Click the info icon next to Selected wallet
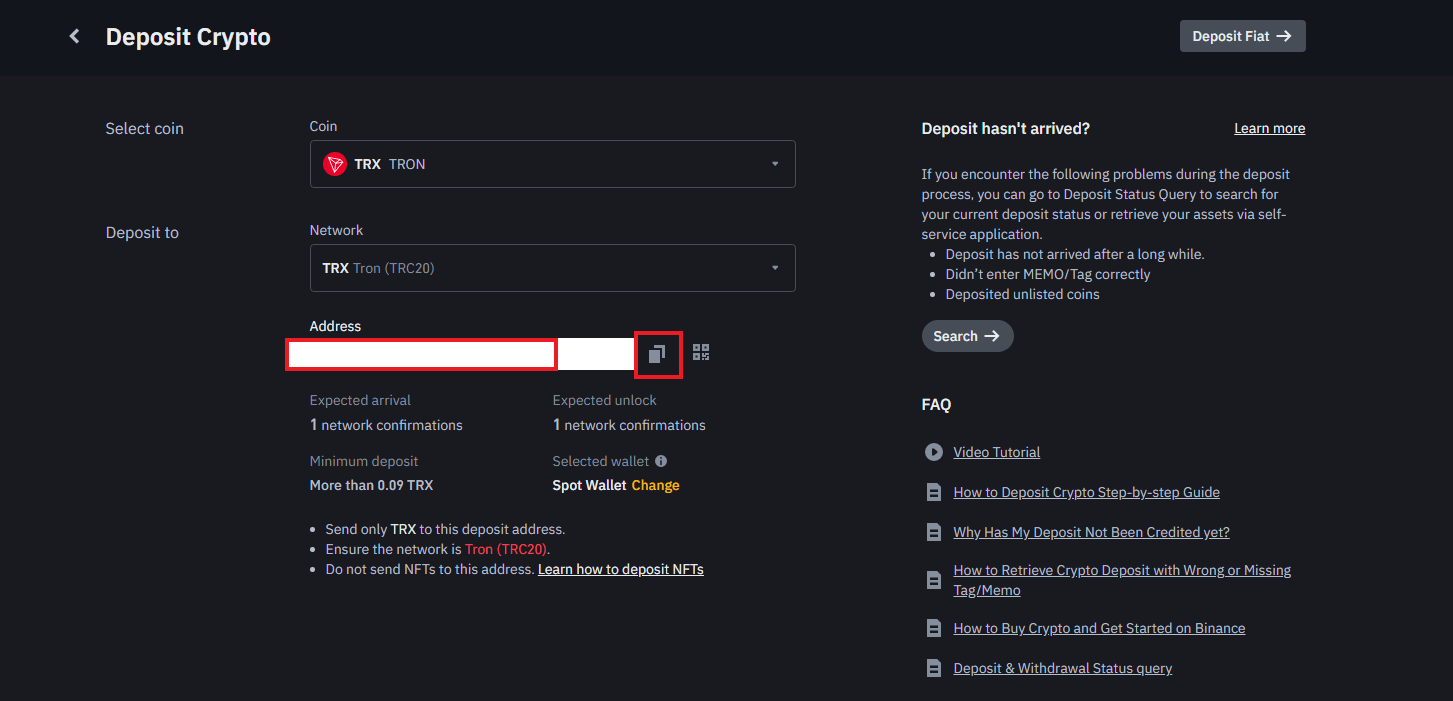This screenshot has width=1453, height=701. (661, 461)
